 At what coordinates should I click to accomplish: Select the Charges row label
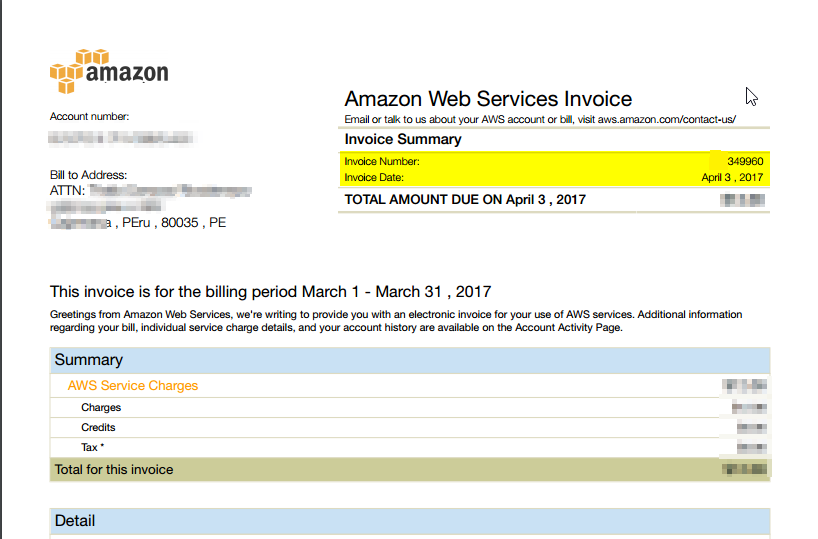(x=101, y=408)
